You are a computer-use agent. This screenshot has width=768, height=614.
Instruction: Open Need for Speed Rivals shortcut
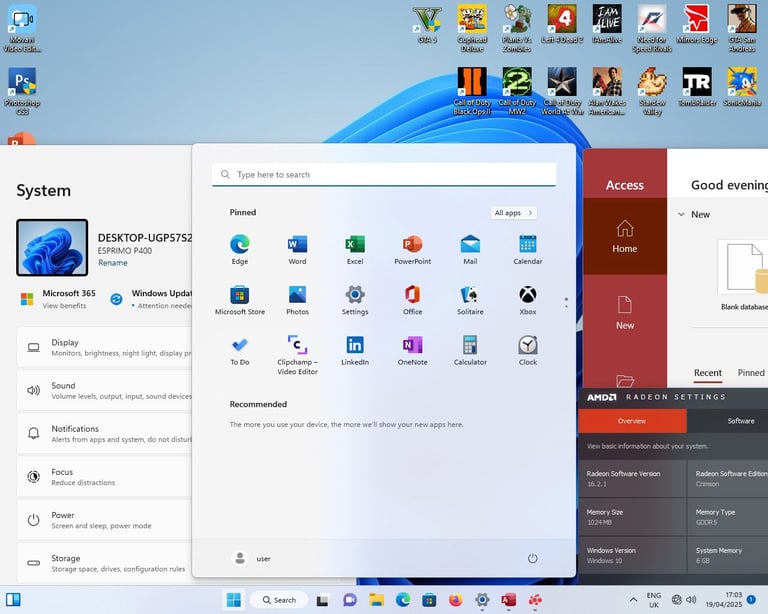click(x=651, y=28)
